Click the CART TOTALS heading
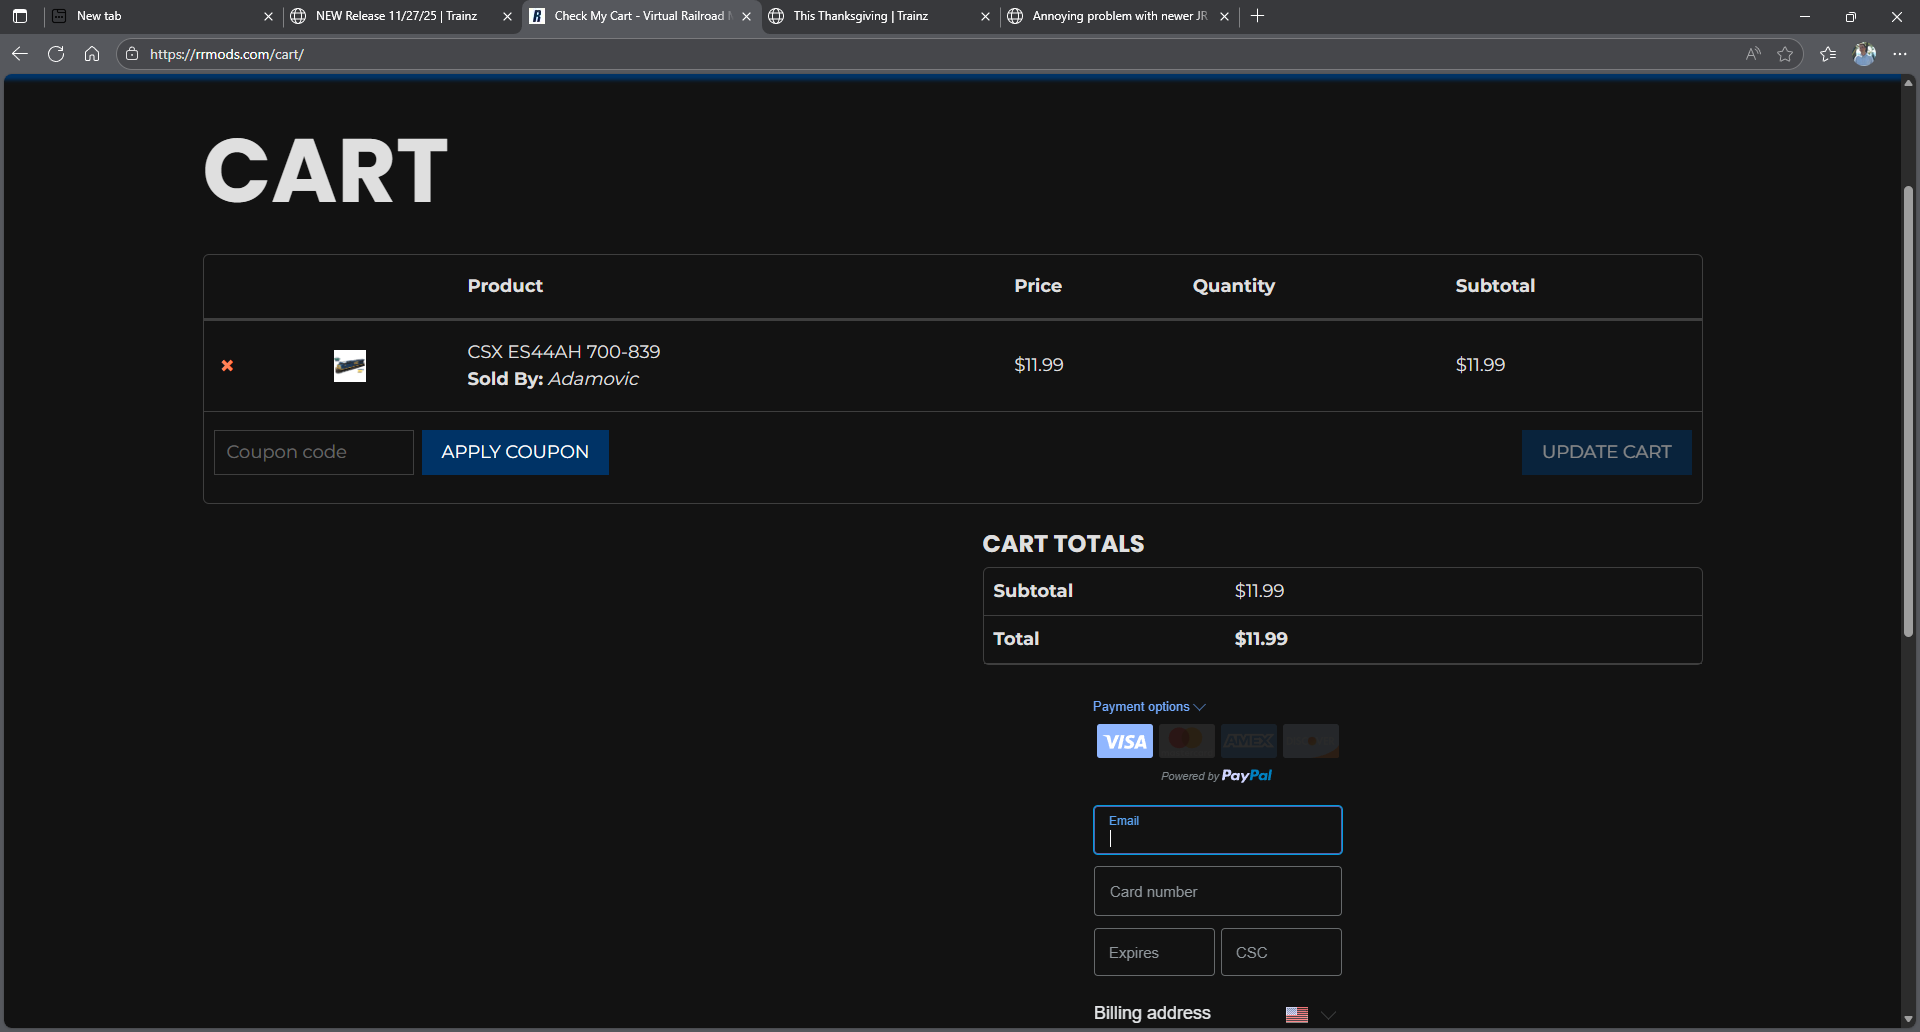Screen dimensions: 1920x1032 pos(1063,544)
